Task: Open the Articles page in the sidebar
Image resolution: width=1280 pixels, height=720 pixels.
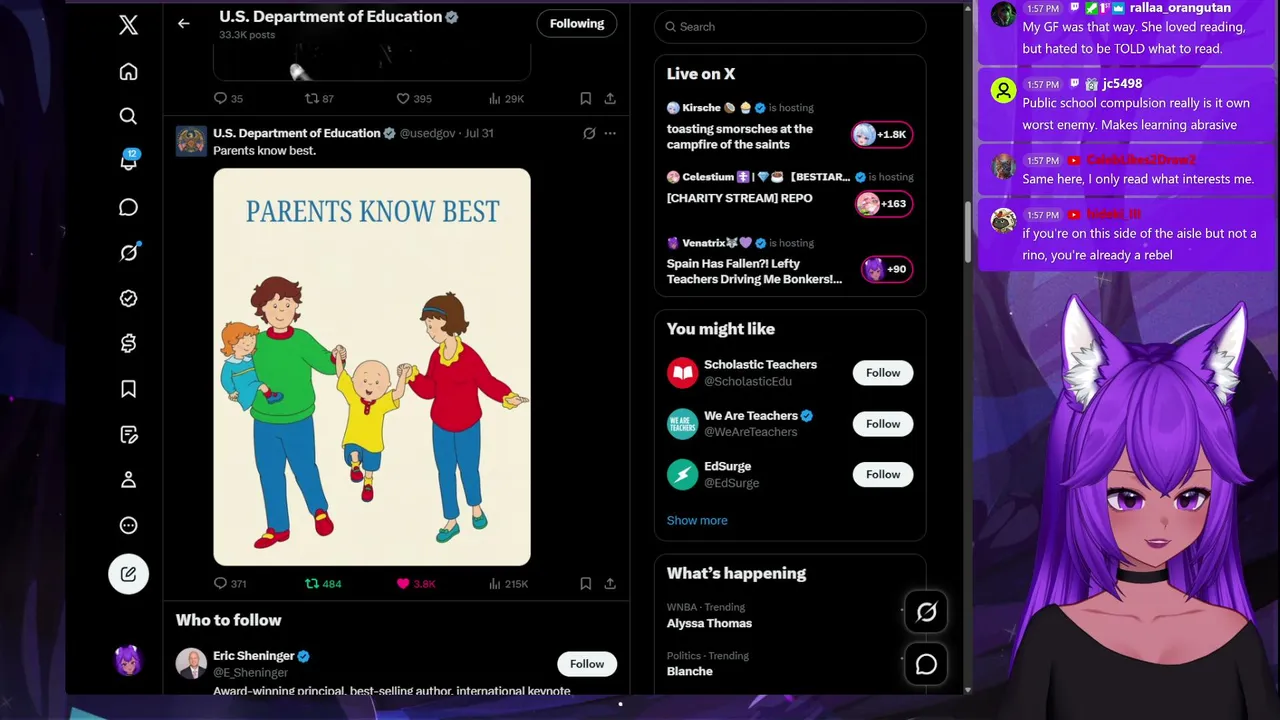Action: pyautogui.click(x=128, y=434)
